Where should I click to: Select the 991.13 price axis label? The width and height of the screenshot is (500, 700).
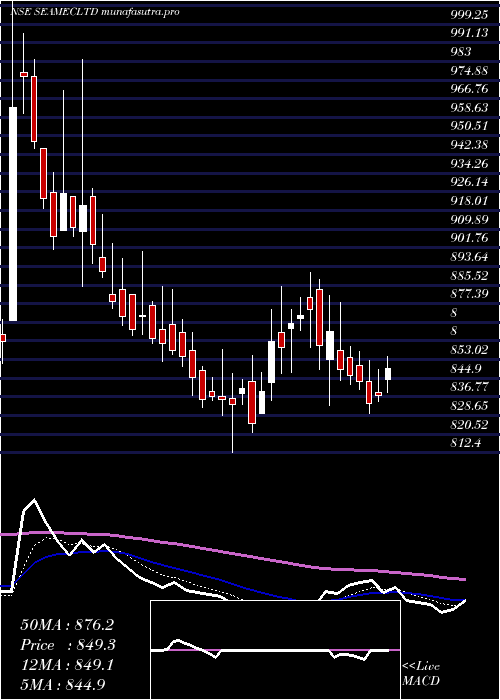click(x=469, y=33)
